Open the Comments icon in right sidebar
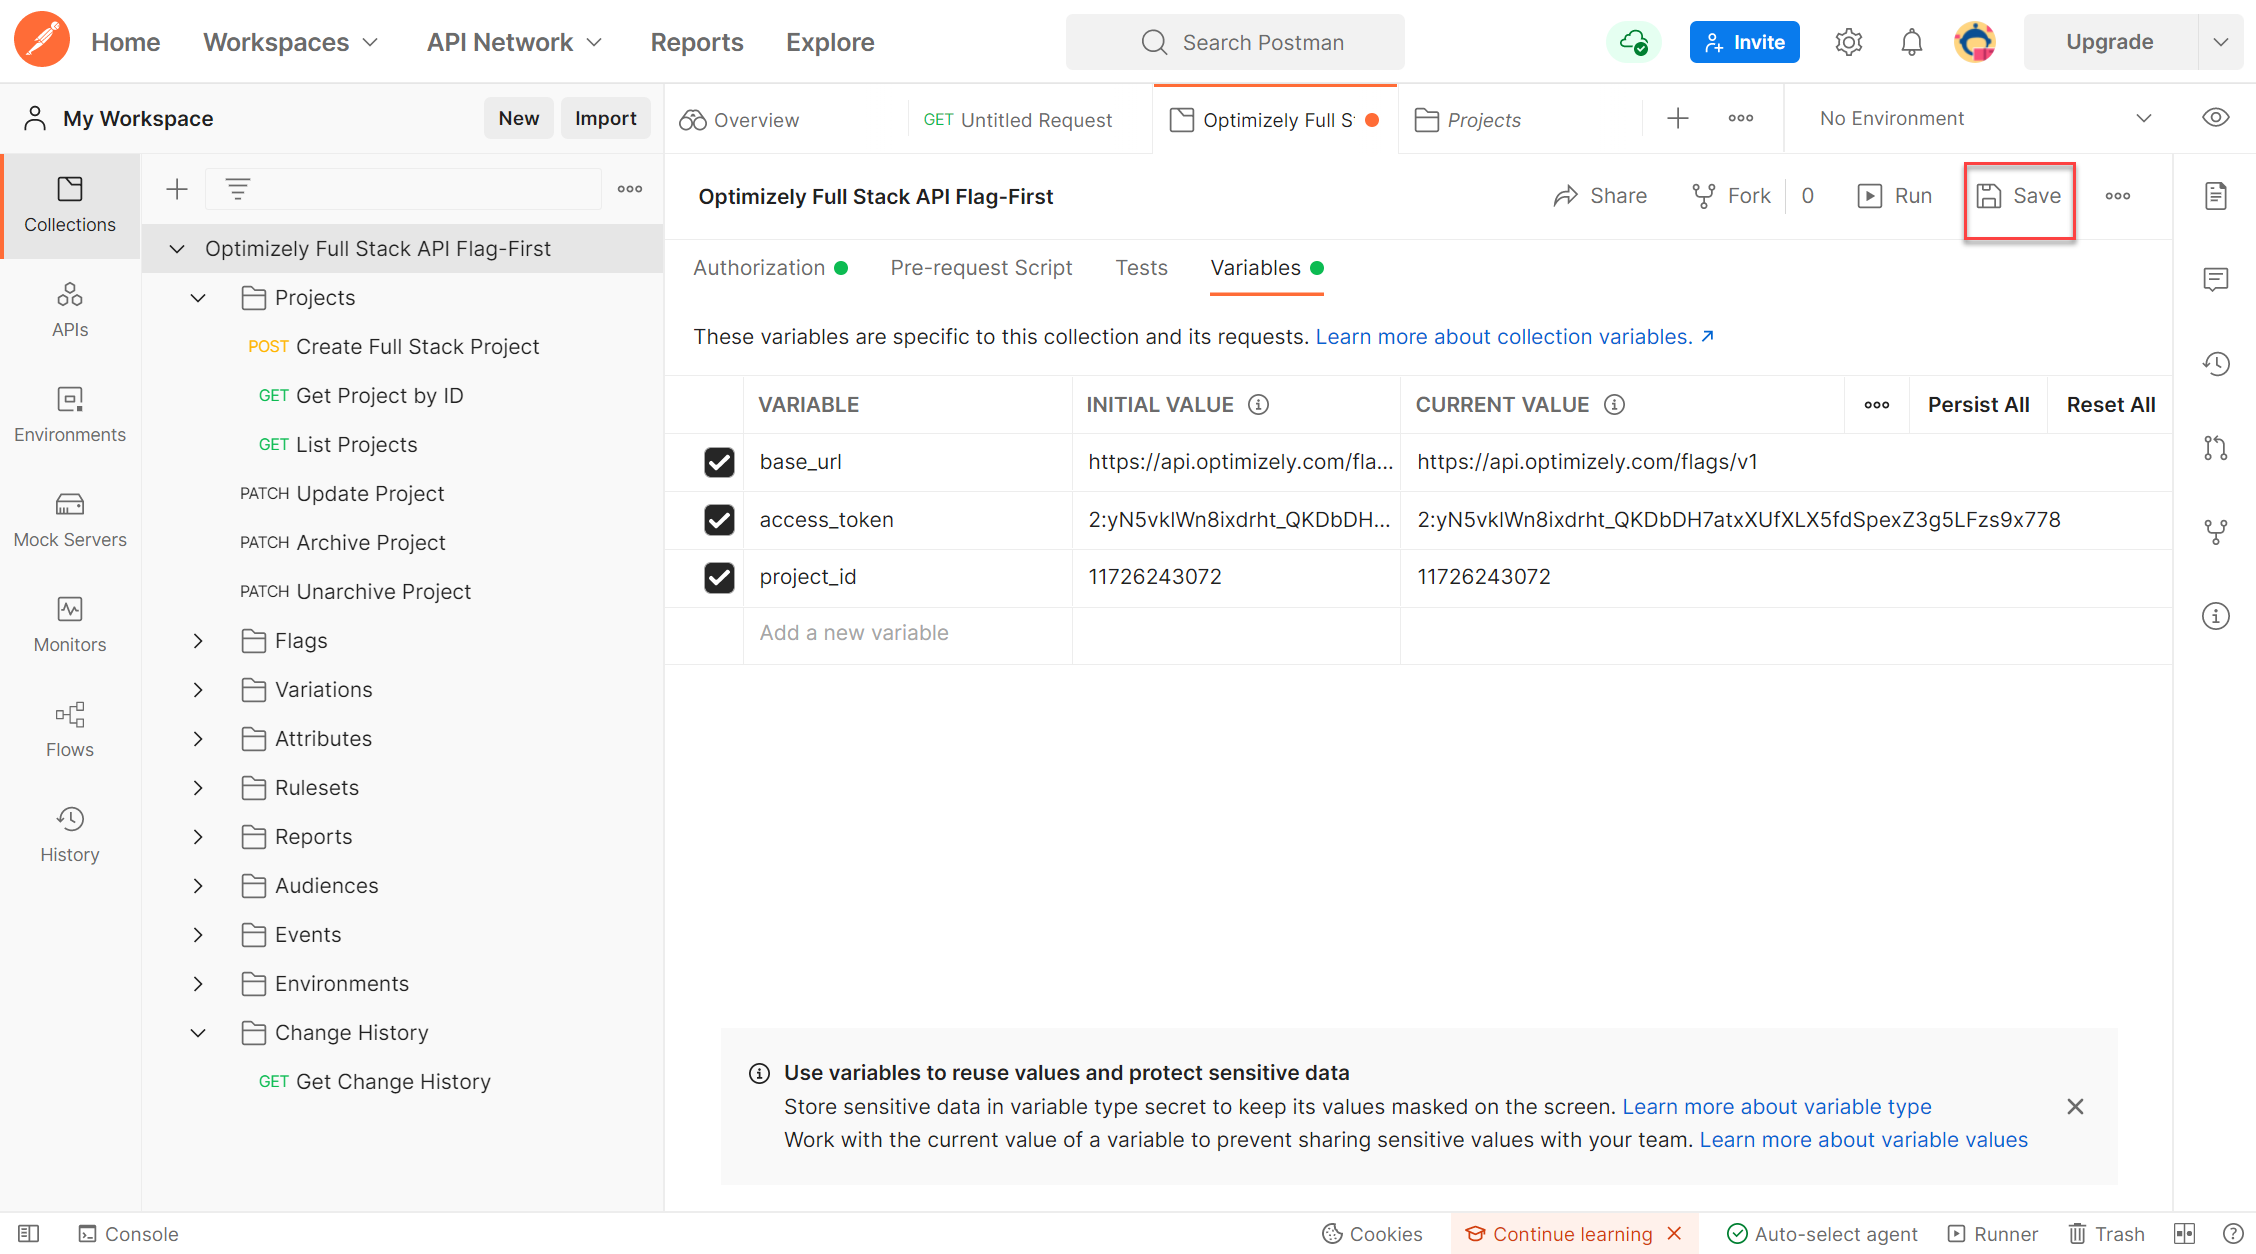This screenshot has width=2256, height=1254. click(2216, 280)
